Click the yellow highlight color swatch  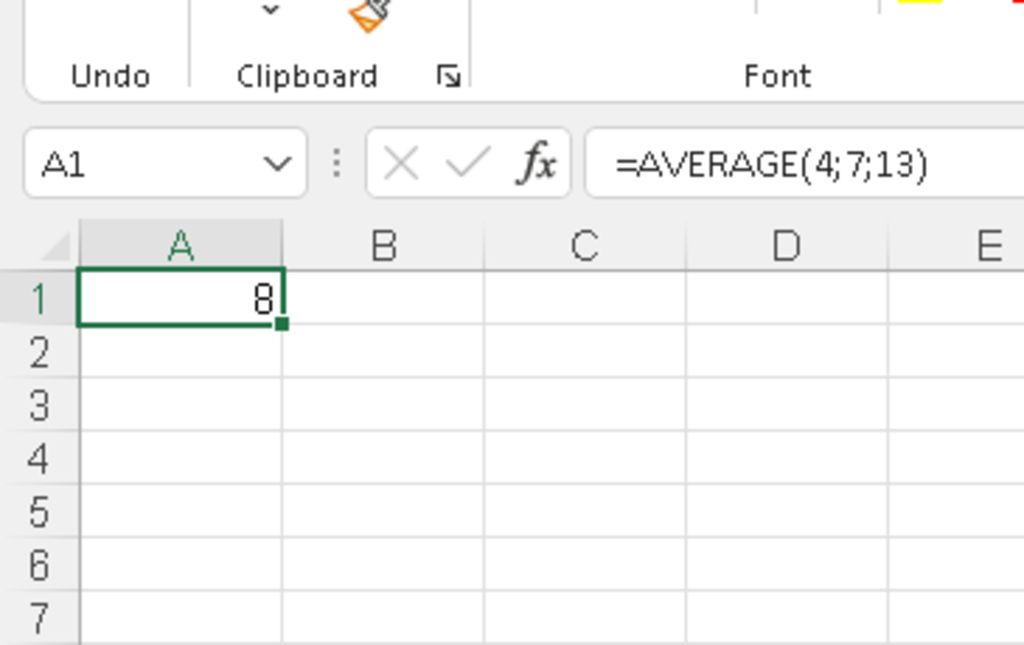click(x=920, y=3)
